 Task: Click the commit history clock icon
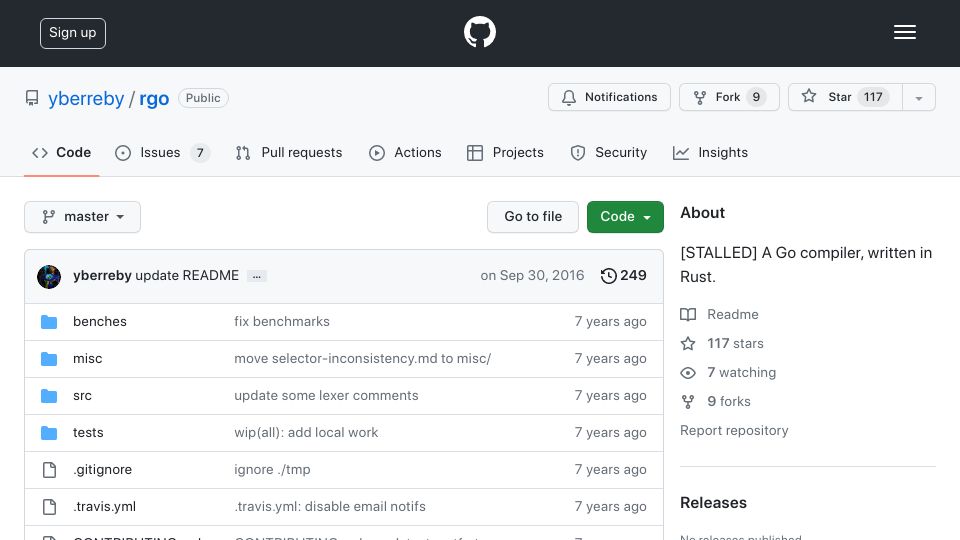[608, 276]
